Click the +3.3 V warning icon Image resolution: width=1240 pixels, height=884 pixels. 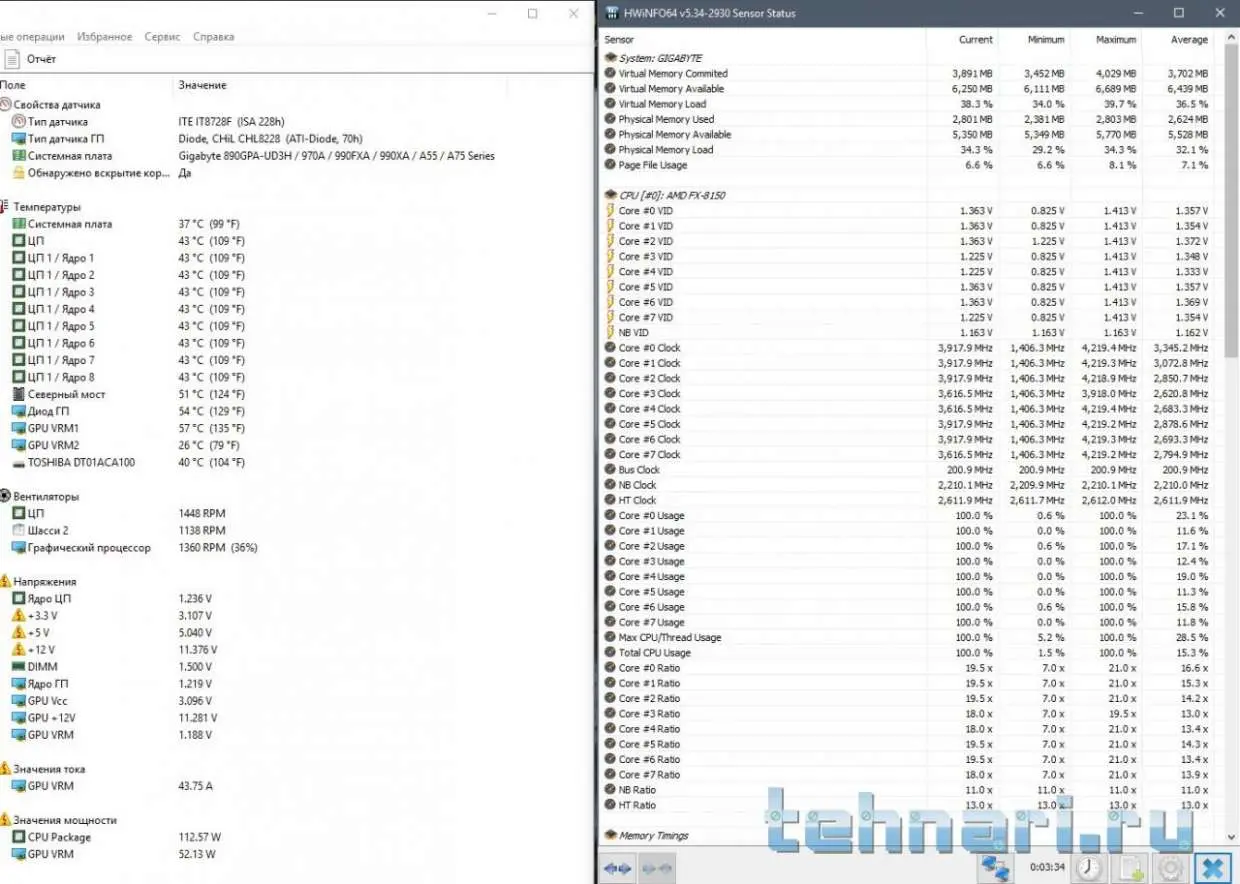19,615
